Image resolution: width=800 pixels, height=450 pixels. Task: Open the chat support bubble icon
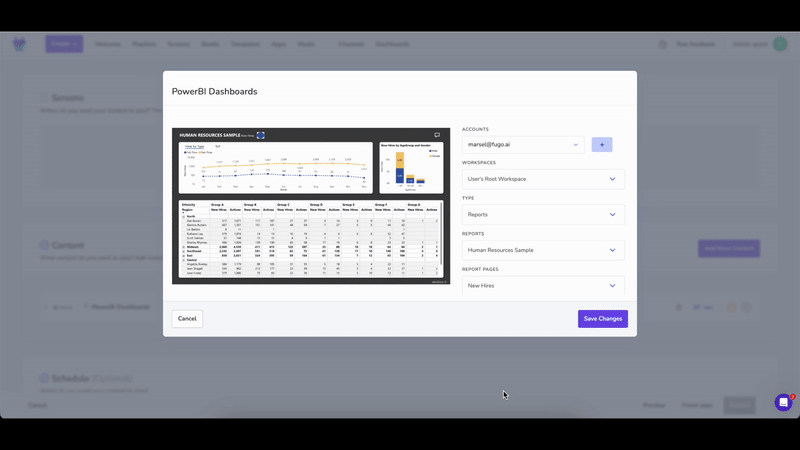[783, 403]
